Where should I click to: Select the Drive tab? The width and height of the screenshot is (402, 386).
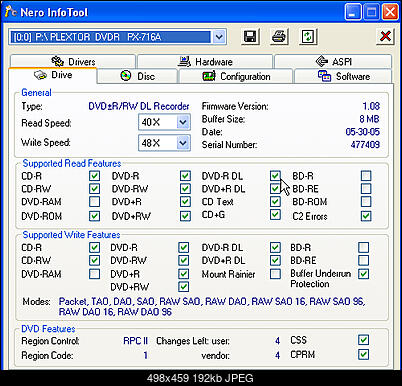[53, 75]
